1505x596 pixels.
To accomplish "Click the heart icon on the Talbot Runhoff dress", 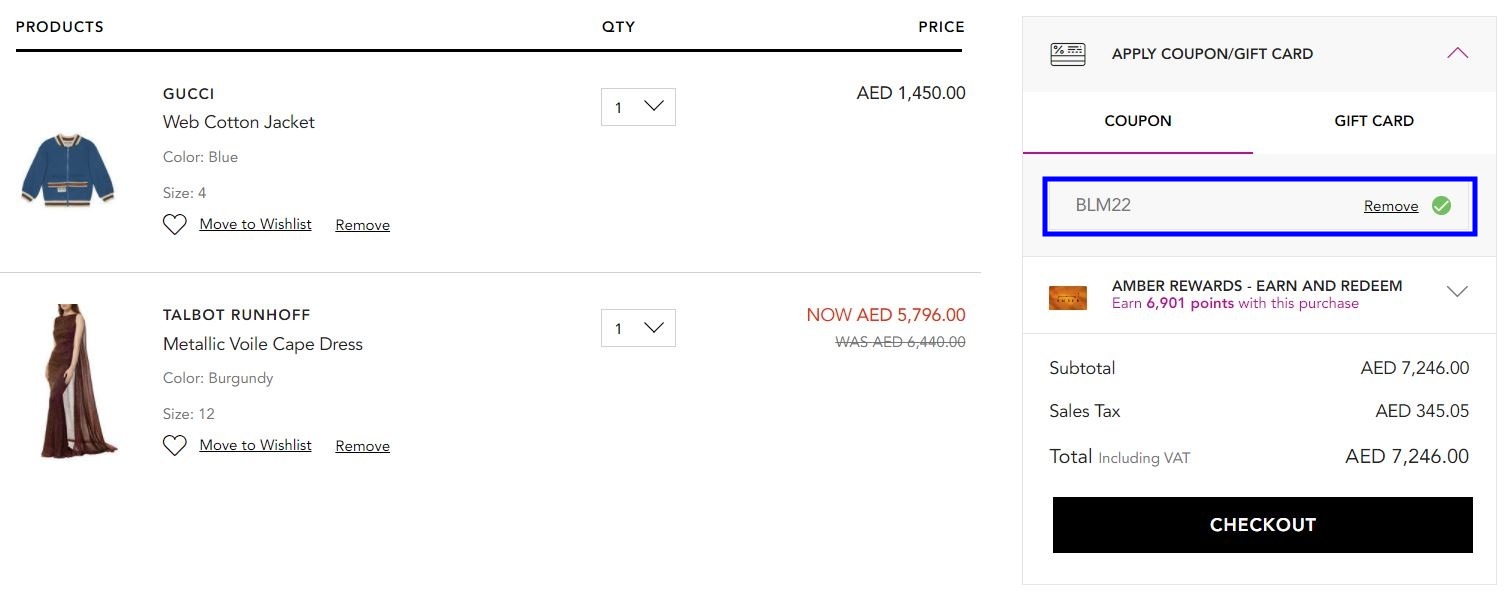I will [174, 445].
